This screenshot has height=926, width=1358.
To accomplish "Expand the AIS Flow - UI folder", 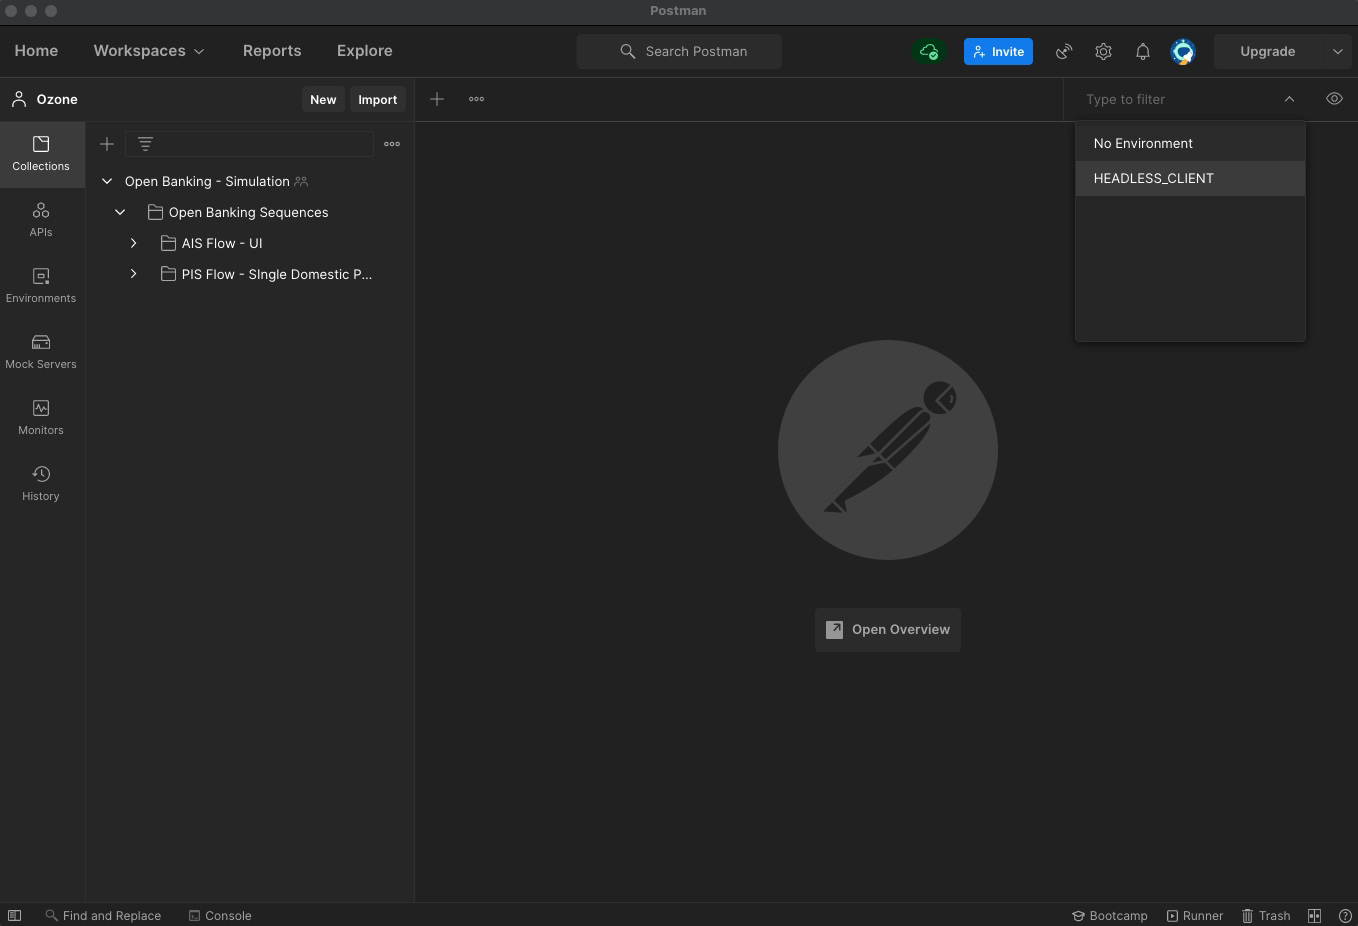I will click(x=133, y=243).
